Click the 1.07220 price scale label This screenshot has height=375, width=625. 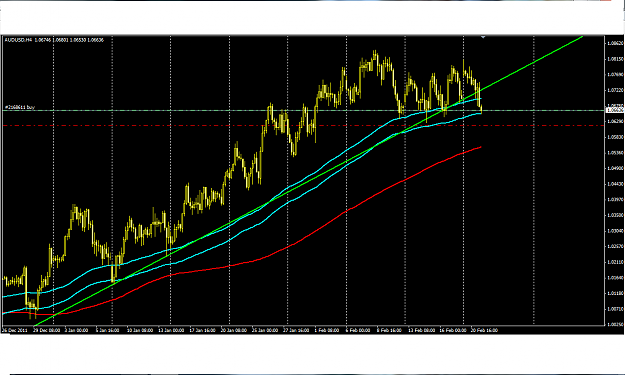[x=614, y=90]
